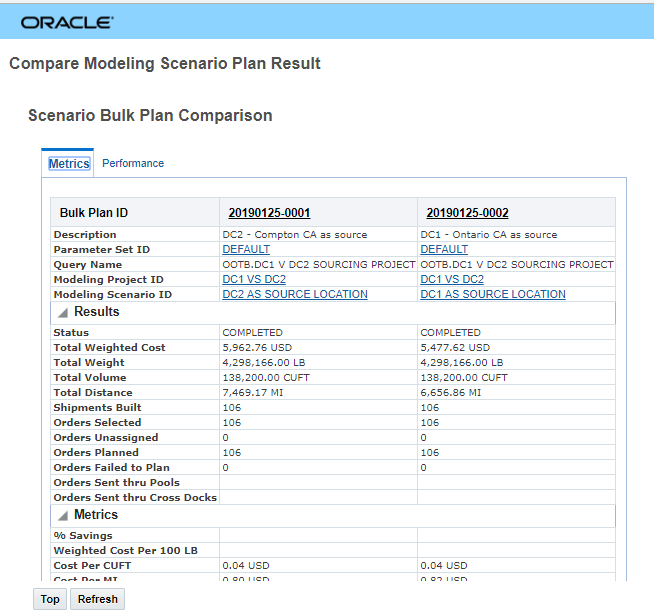Open bulk plan 20190125-0002 link
Screen dimensions: 654x615
point(467,213)
